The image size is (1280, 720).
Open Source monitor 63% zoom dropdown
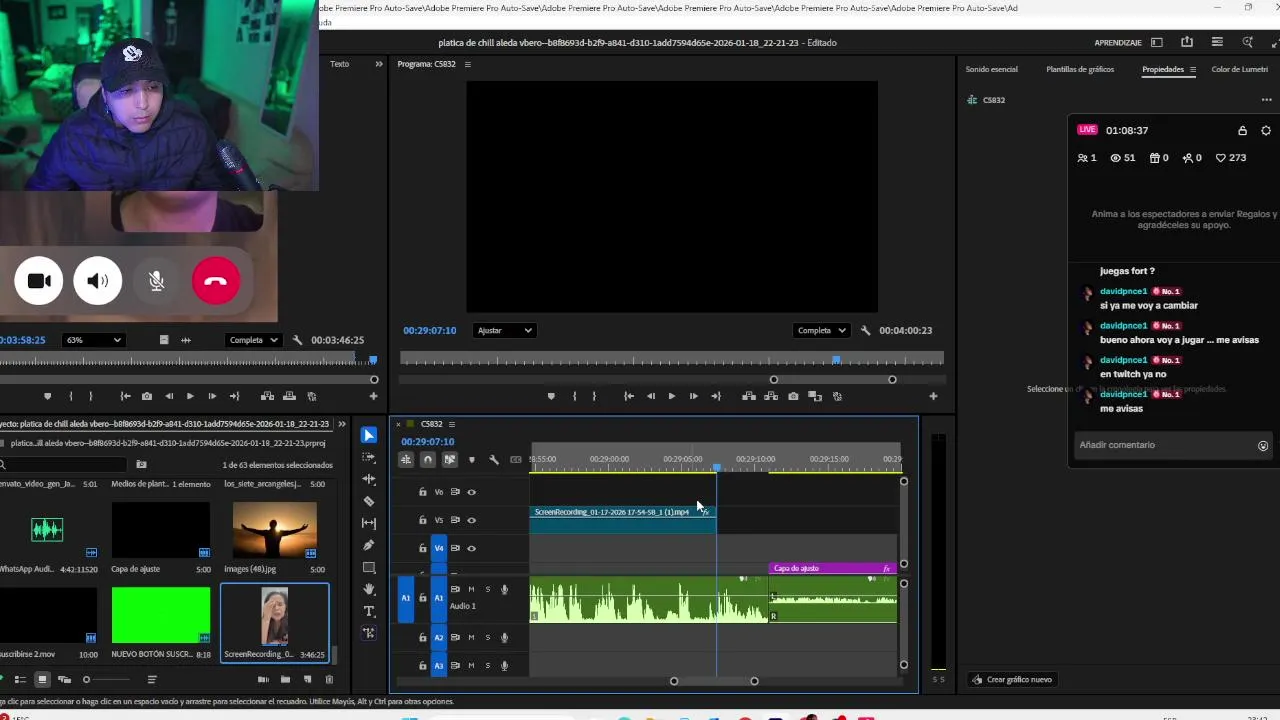94,340
